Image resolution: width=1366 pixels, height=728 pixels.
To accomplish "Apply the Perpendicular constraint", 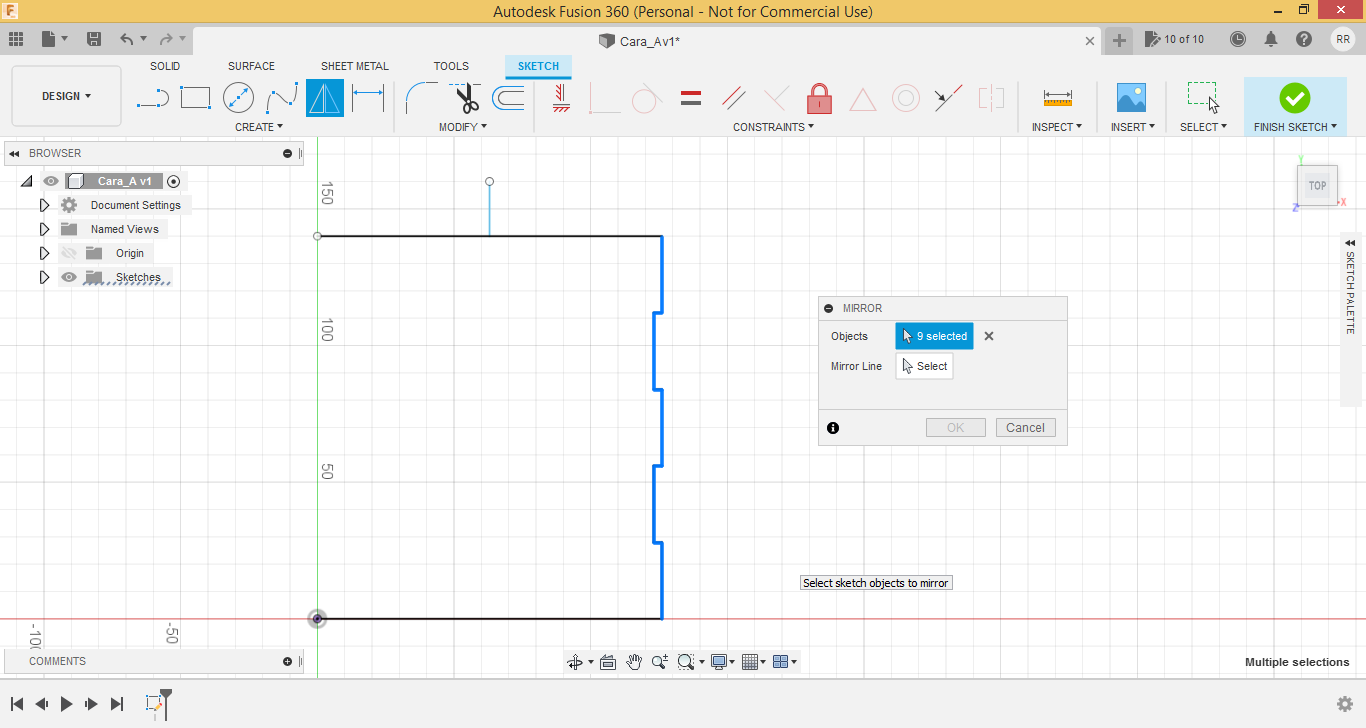I will pos(776,98).
